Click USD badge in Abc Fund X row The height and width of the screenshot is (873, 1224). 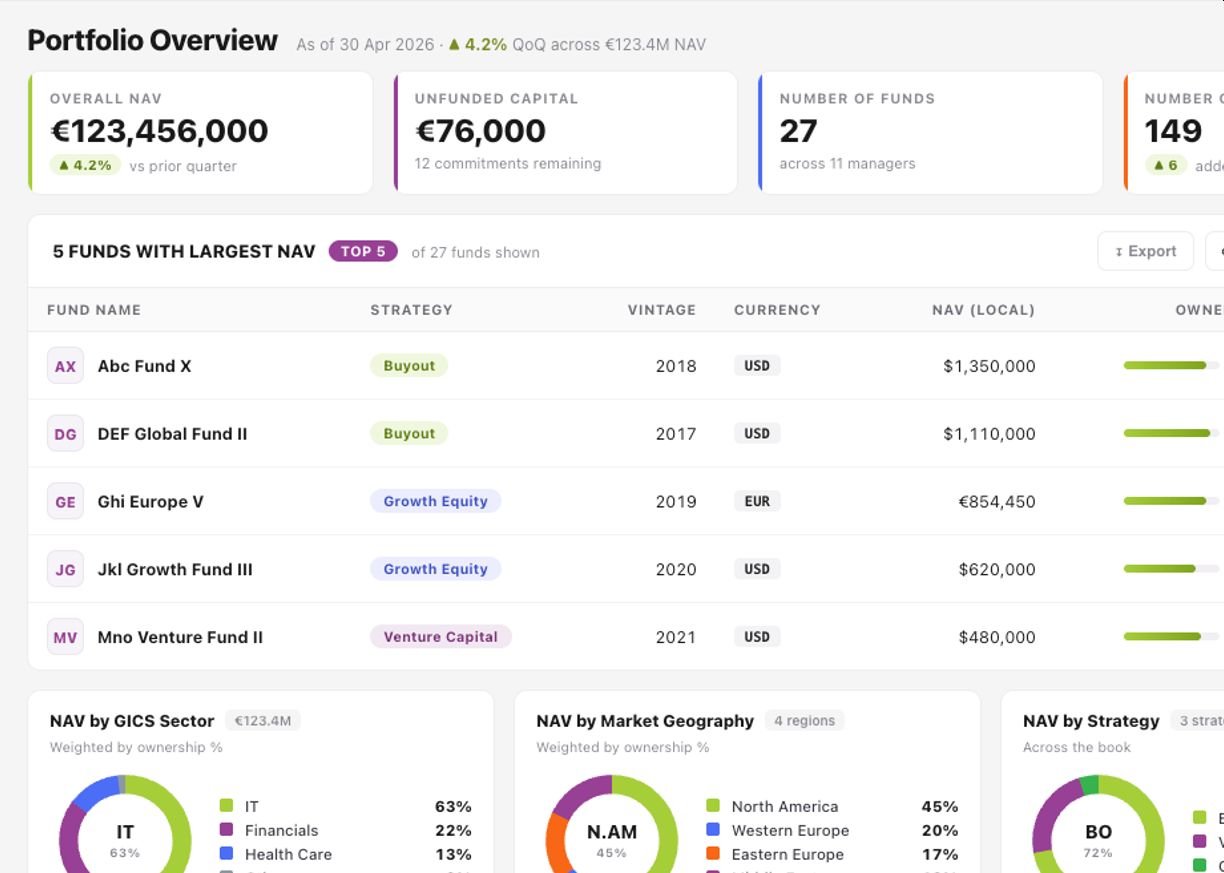click(757, 366)
